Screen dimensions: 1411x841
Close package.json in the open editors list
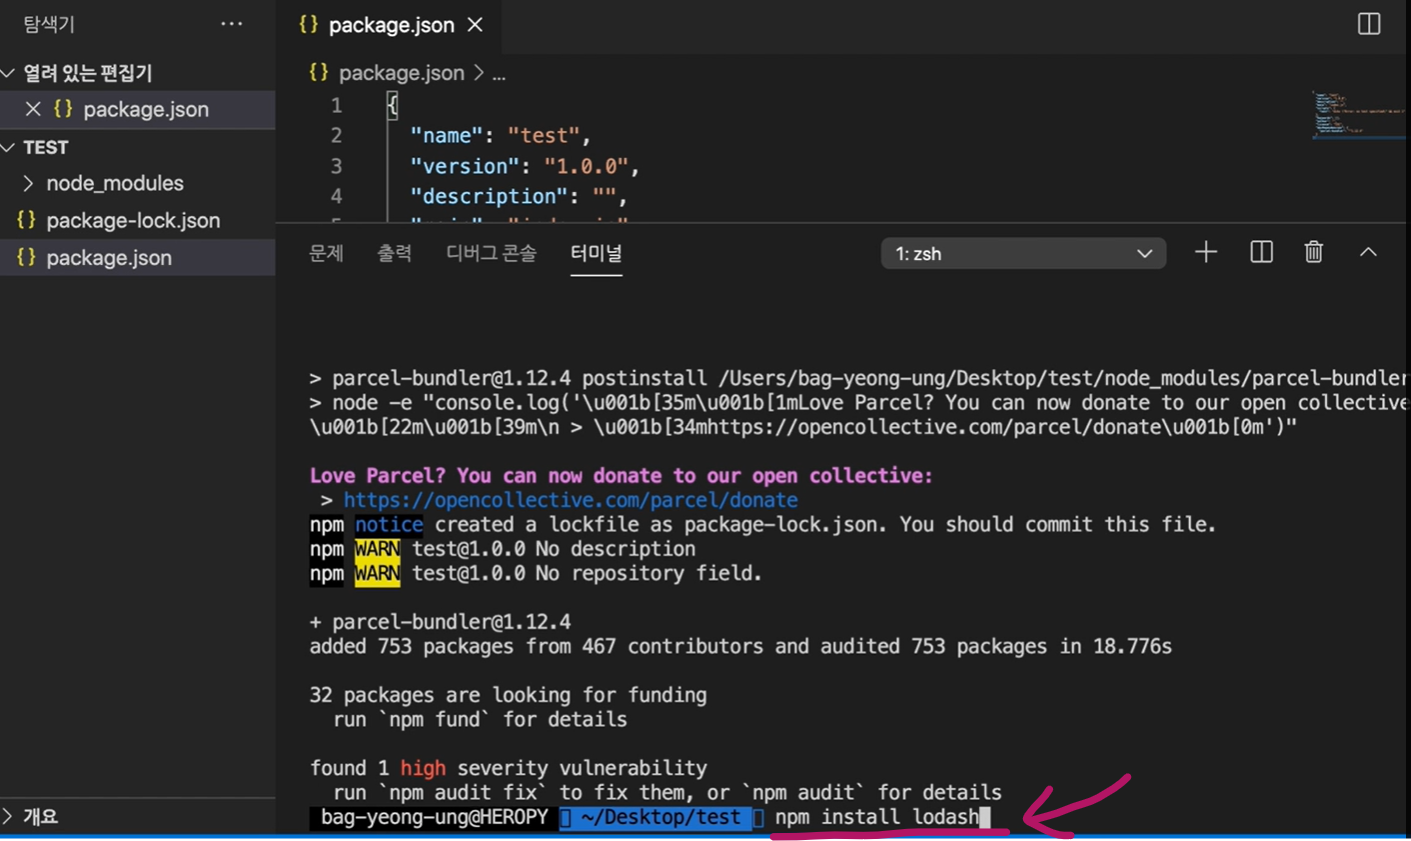pos(33,109)
